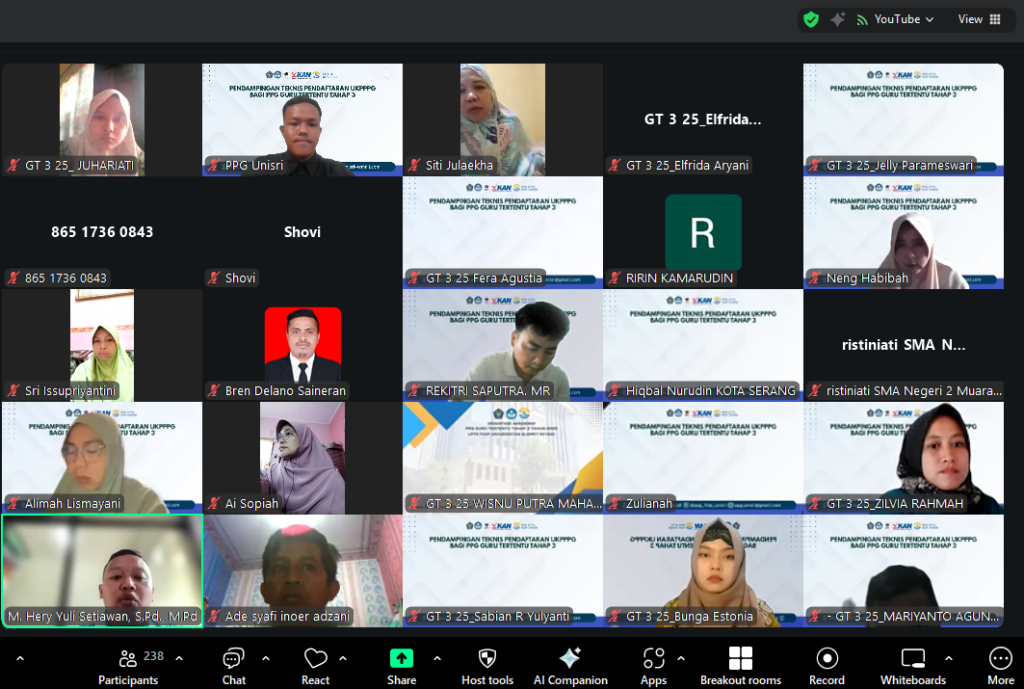
Task: Click the green Share screen button
Action: 401,665
